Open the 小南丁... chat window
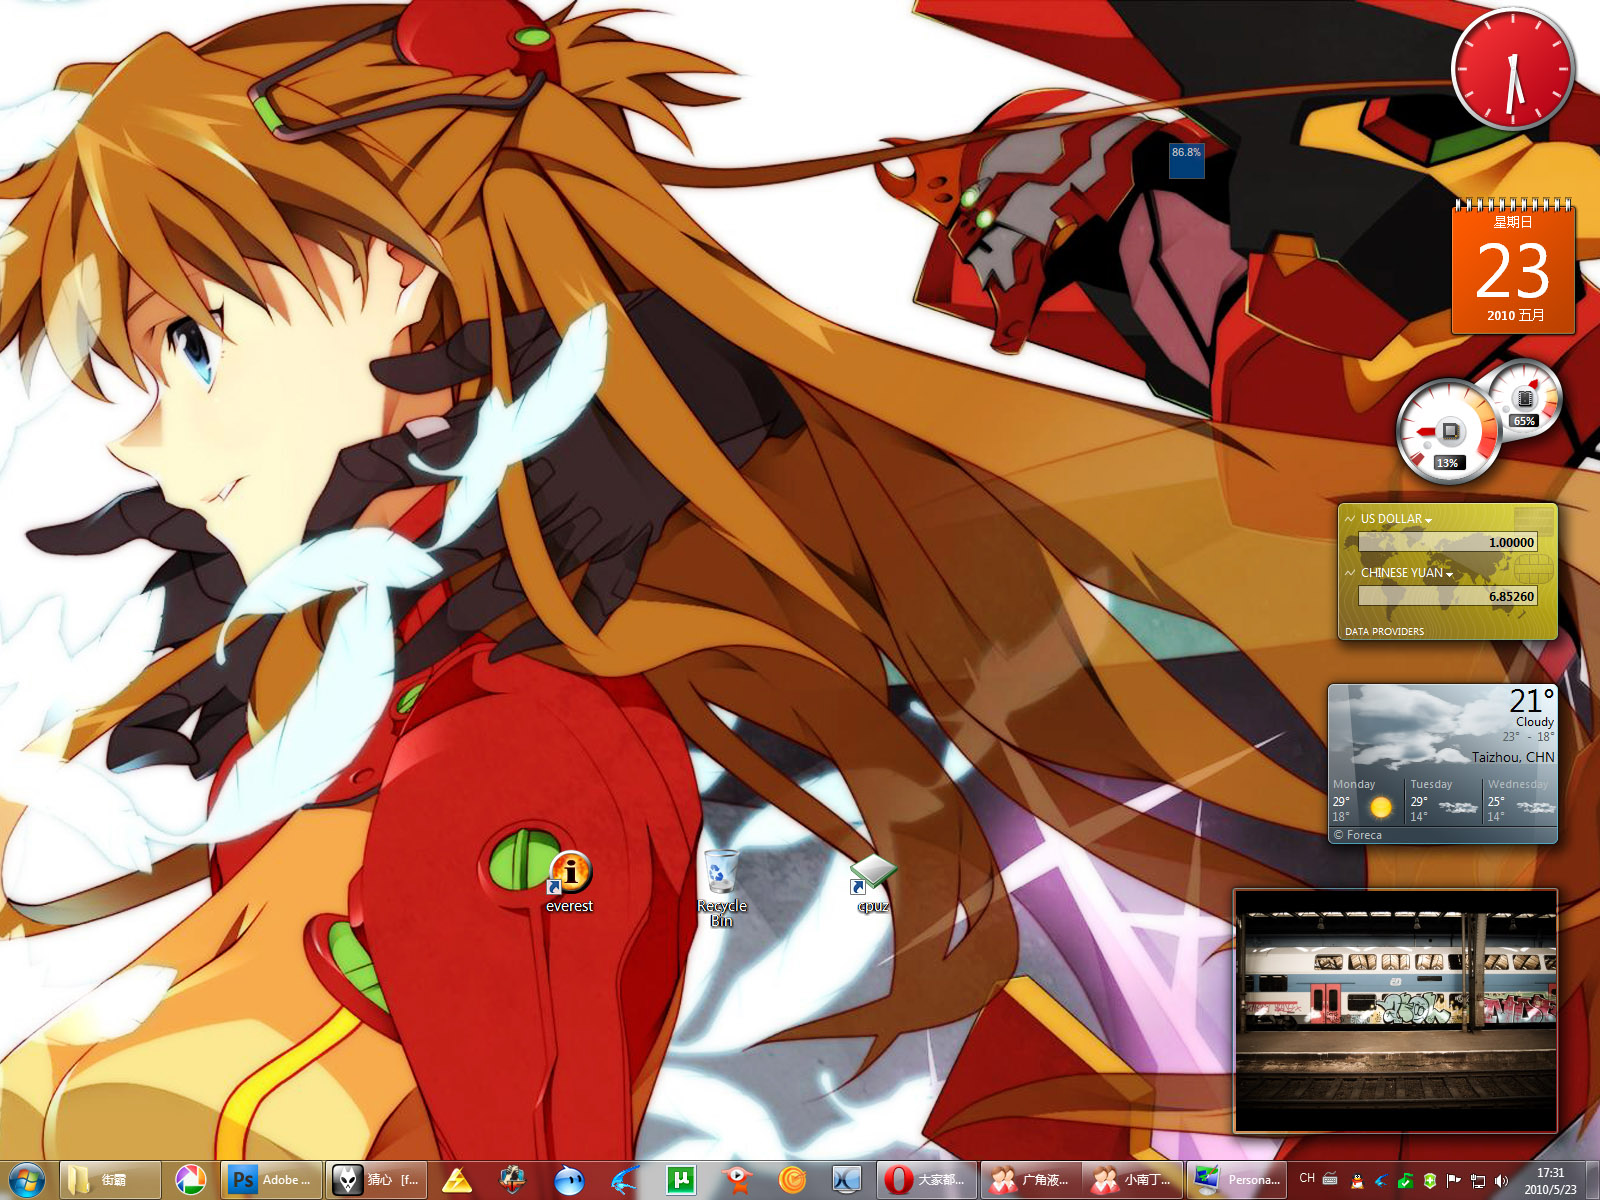The height and width of the screenshot is (1200, 1600). coord(1135,1180)
